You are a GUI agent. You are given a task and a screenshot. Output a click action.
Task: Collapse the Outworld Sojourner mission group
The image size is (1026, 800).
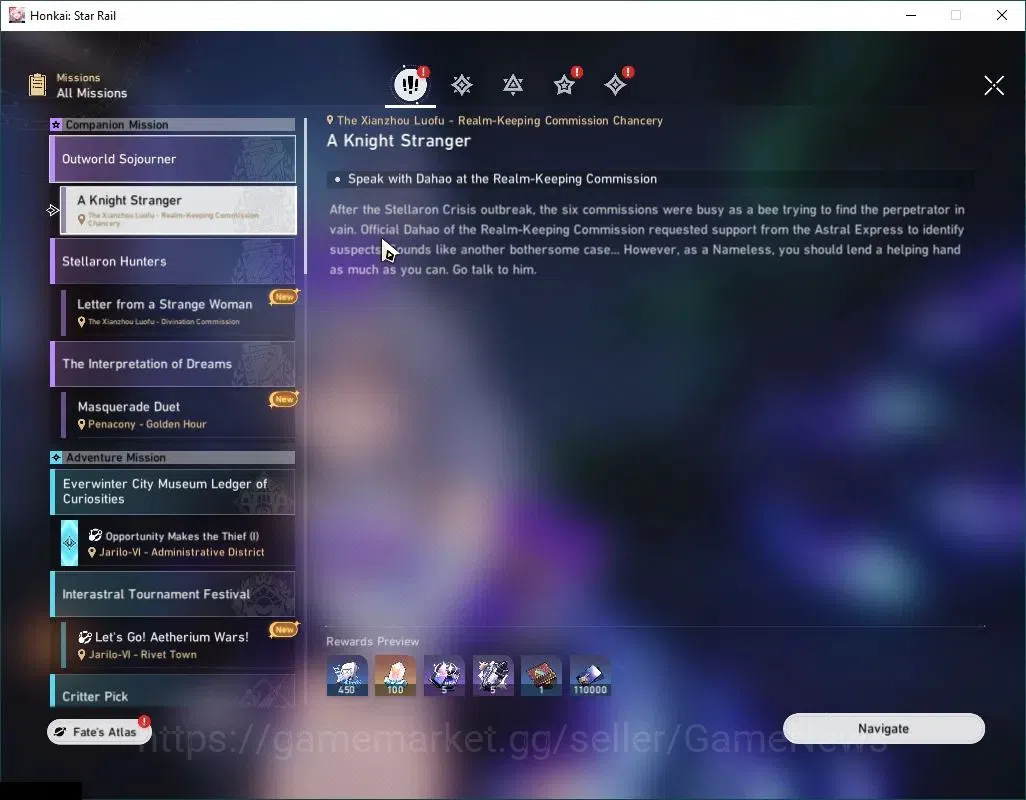(x=173, y=159)
